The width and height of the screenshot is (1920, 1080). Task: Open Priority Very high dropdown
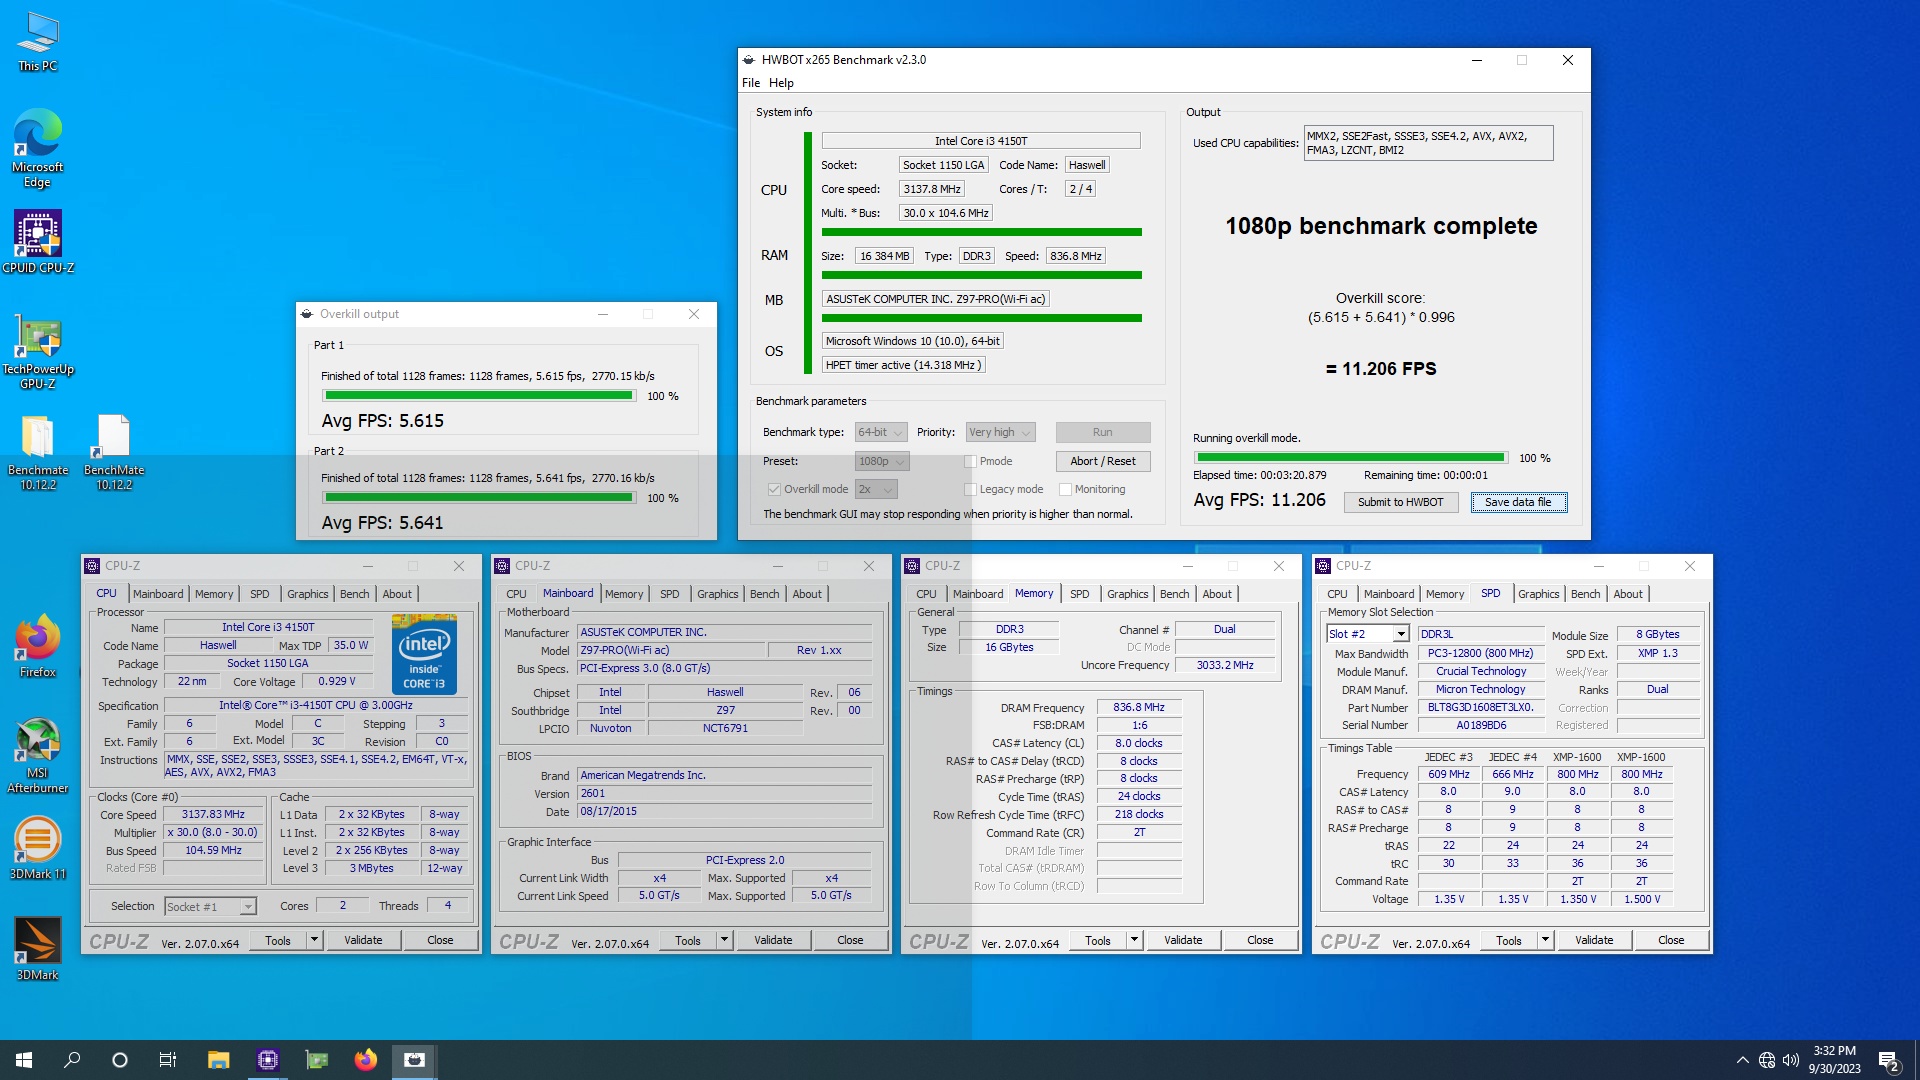click(x=1000, y=432)
